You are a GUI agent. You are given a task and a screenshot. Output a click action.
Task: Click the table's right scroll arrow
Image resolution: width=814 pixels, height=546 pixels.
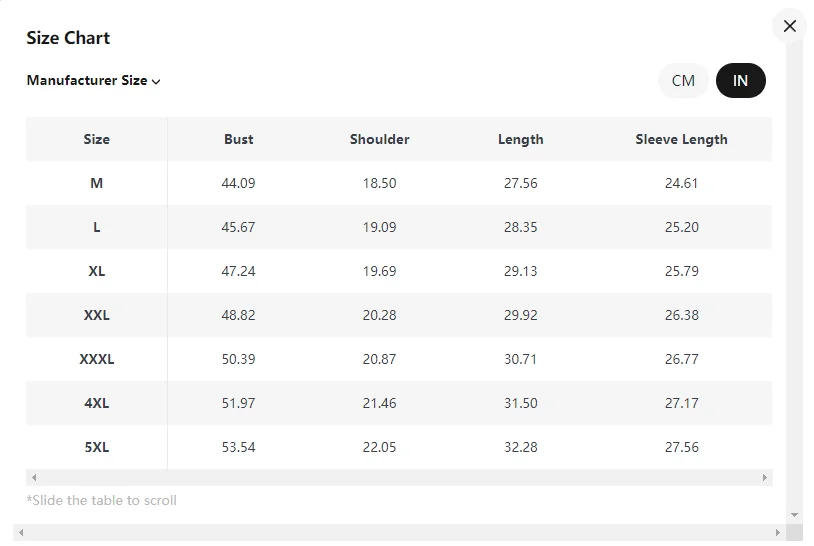tap(766, 478)
